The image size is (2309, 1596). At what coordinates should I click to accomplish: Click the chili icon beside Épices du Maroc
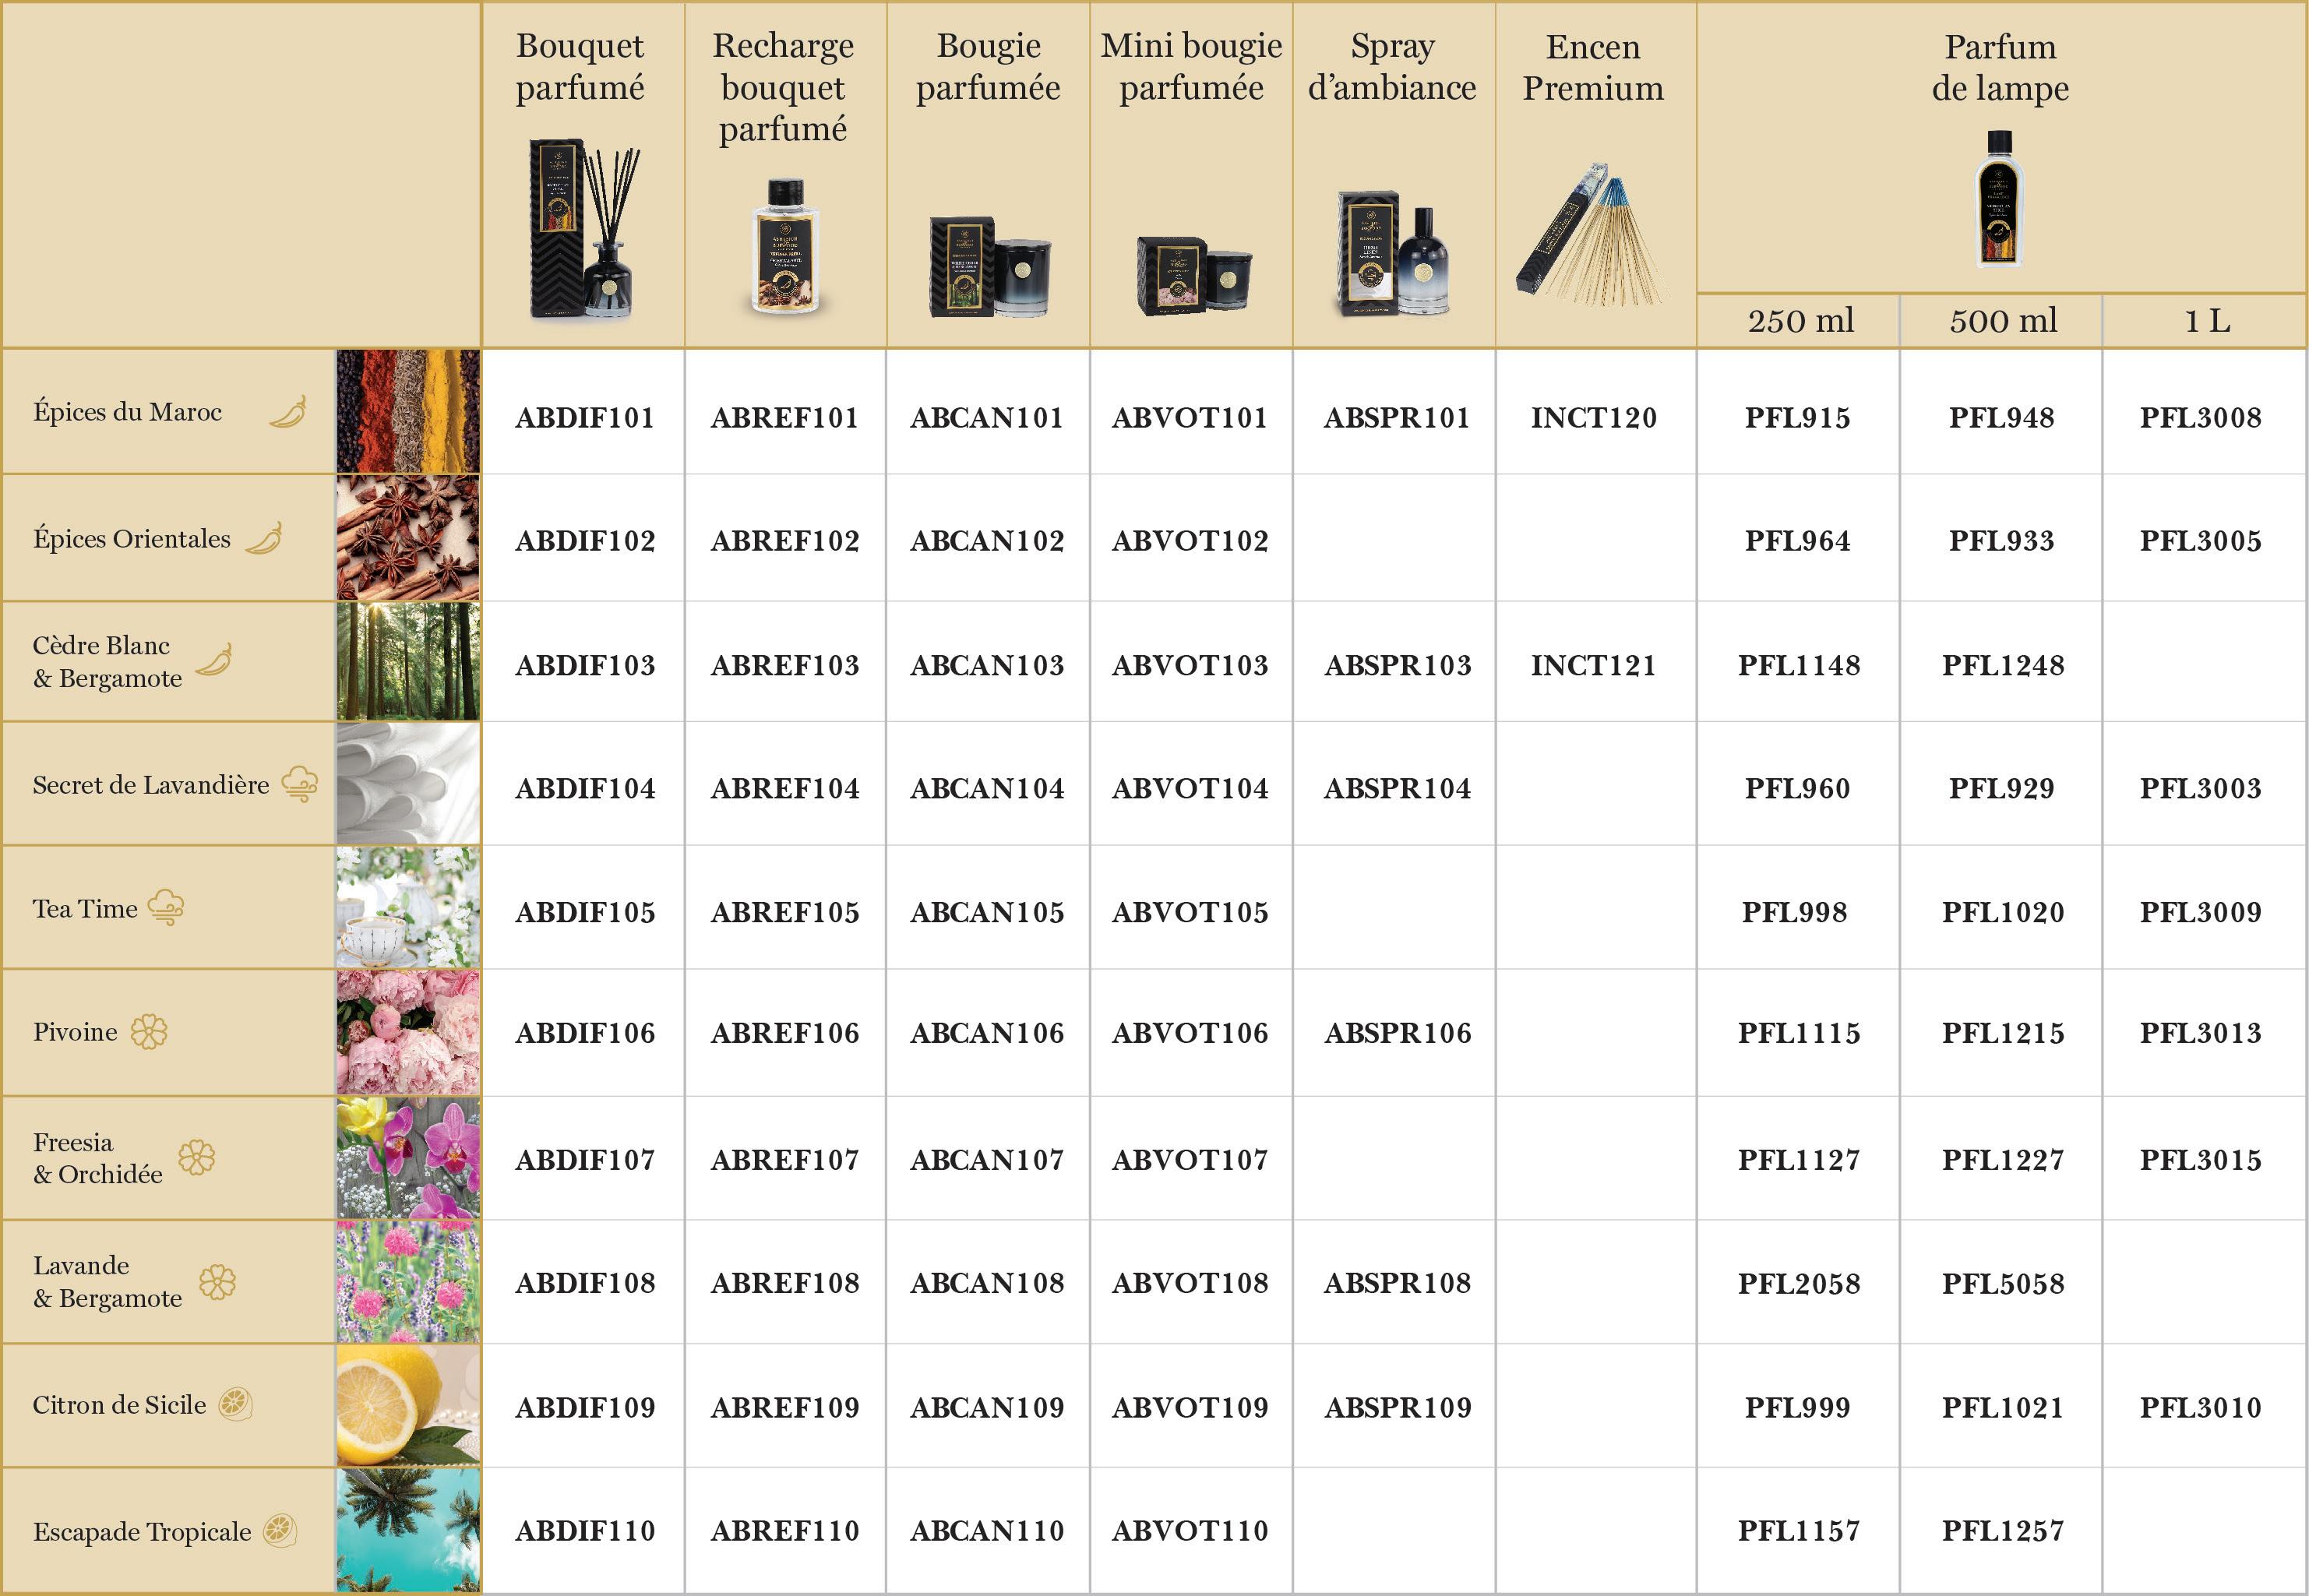(x=288, y=412)
